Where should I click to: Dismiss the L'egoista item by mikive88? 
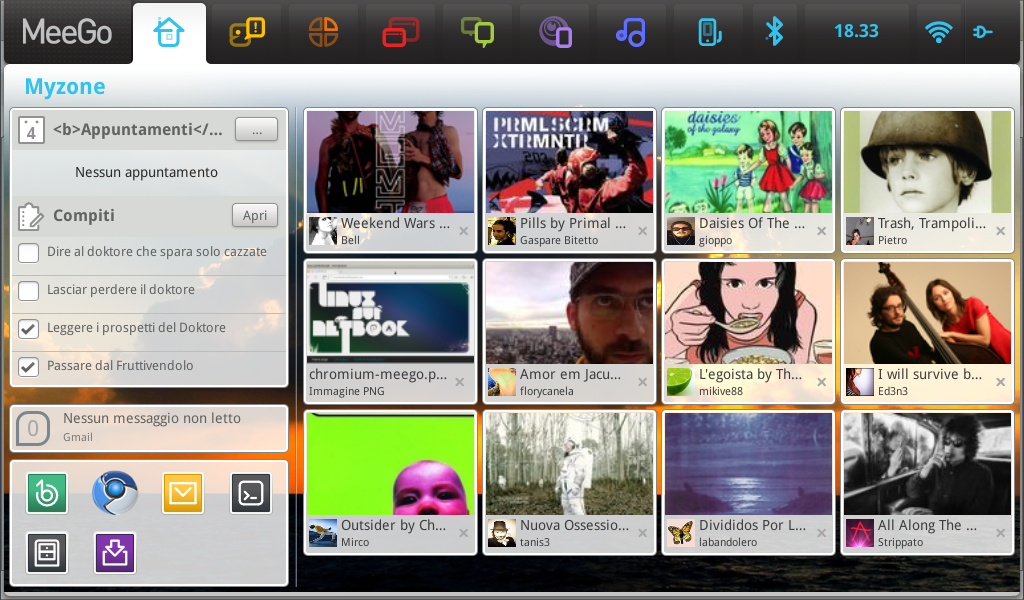[x=822, y=382]
